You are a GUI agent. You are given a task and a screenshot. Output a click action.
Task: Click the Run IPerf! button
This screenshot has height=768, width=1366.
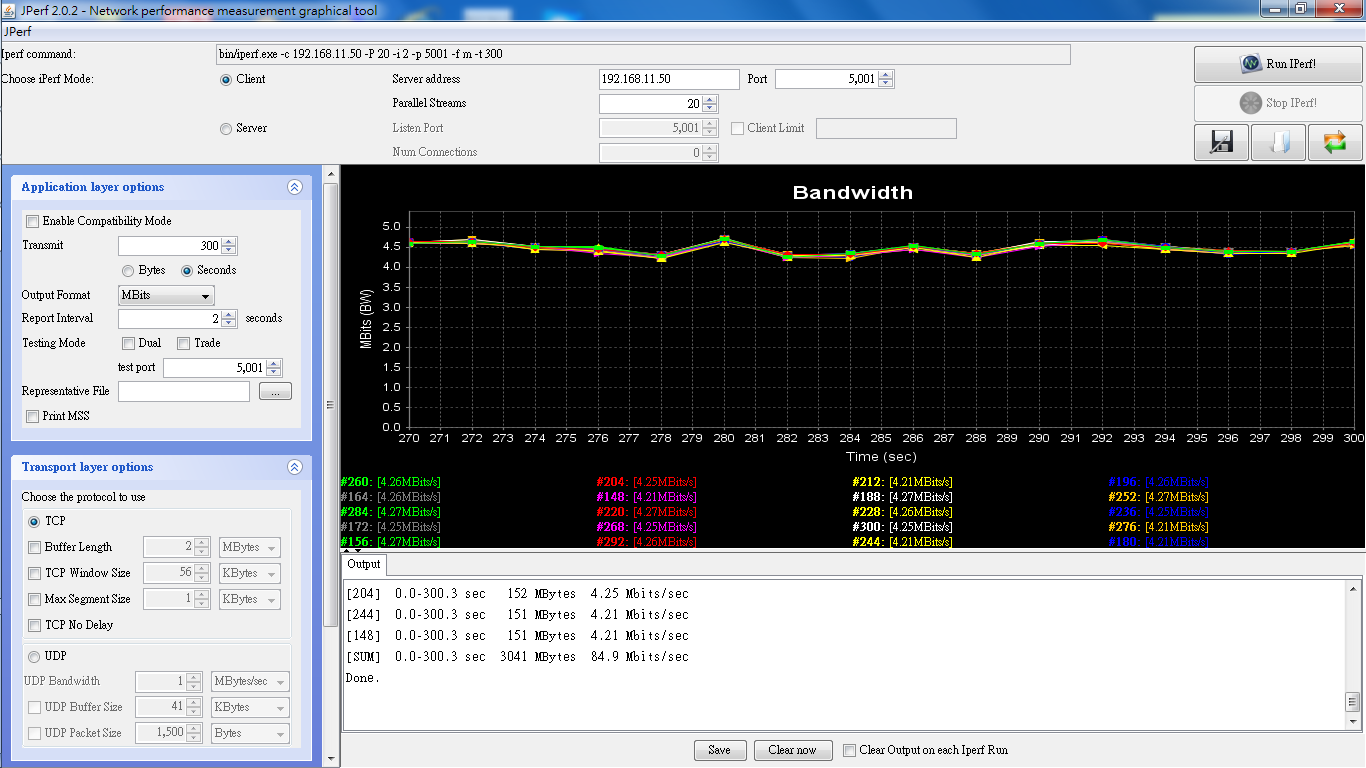coord(1278,64)
